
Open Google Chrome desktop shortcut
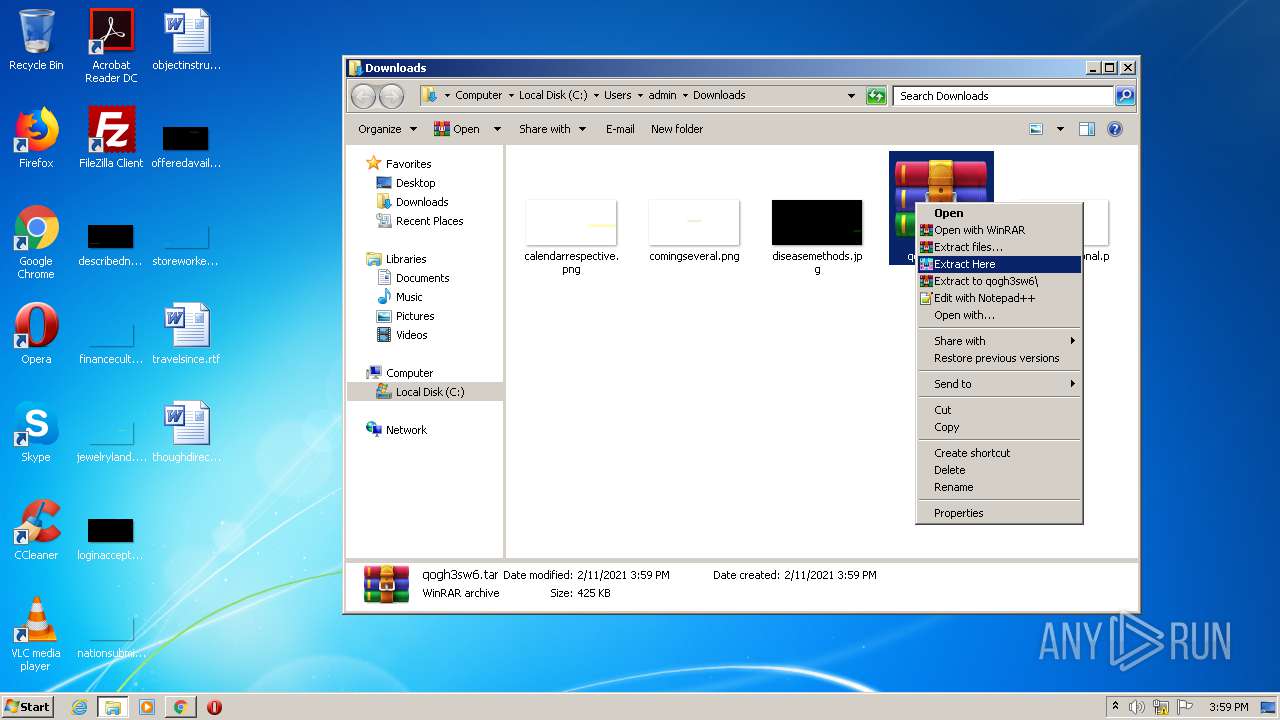point(36,242)
